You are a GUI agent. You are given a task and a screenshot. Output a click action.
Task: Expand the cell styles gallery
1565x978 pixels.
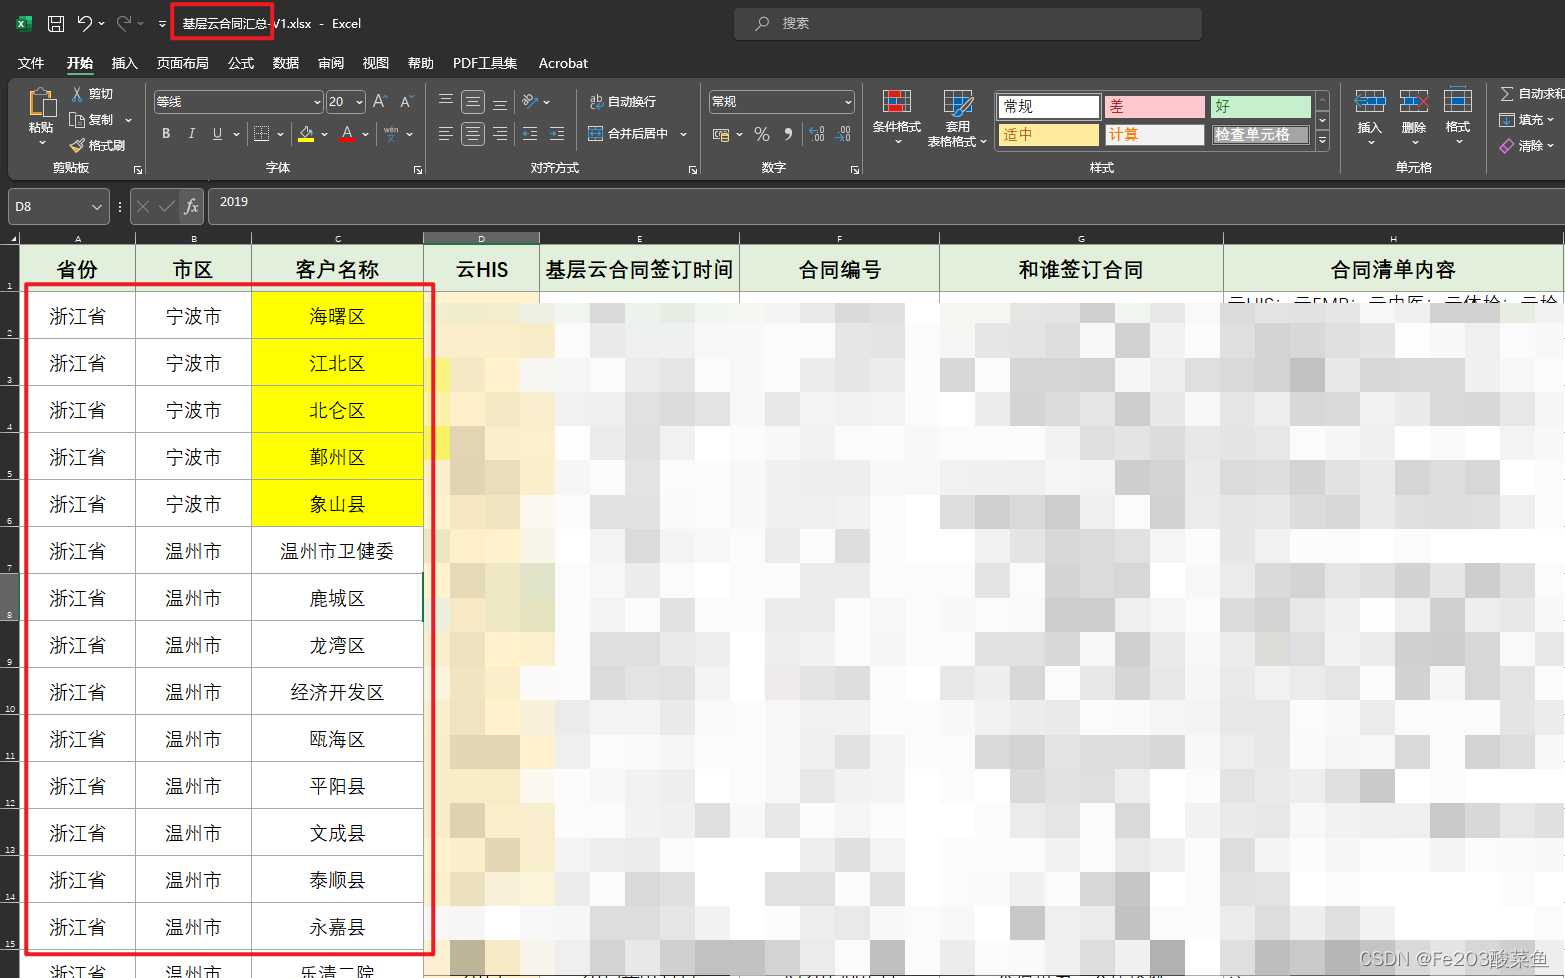1322,140
